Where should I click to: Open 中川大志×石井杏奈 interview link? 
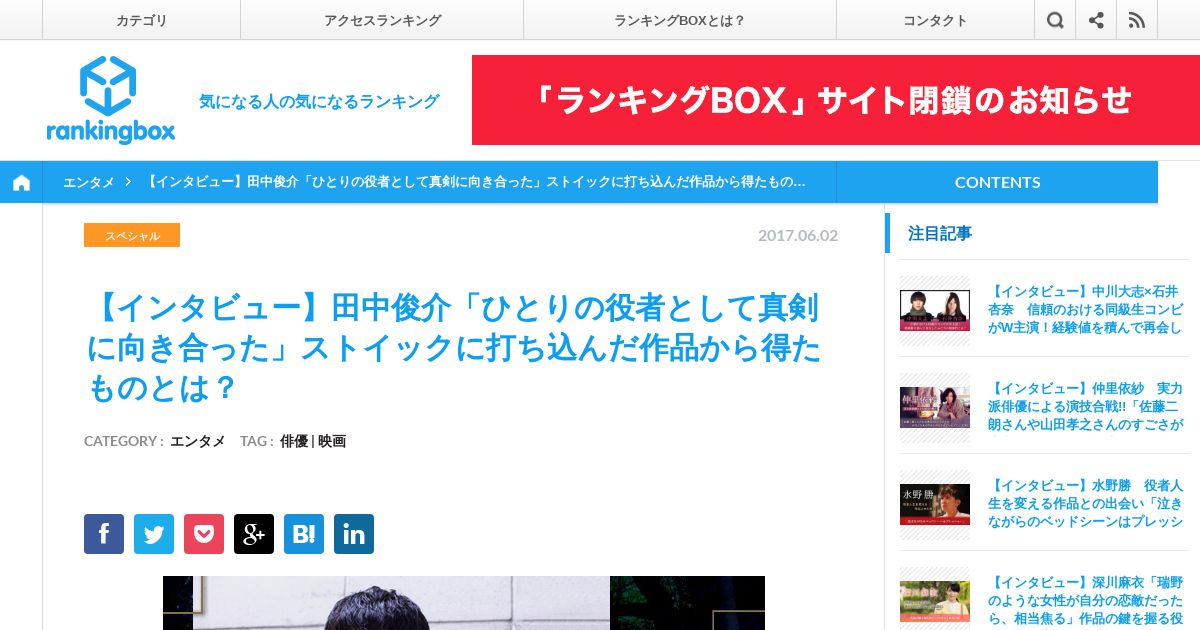(1085, 310)
